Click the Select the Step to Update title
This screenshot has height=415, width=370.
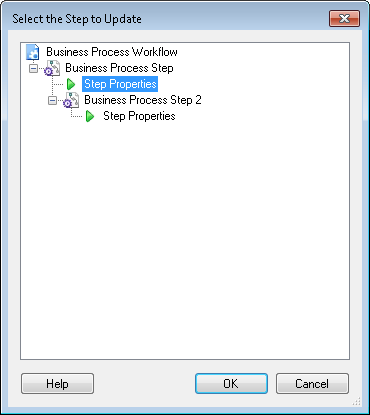point(77,19)
